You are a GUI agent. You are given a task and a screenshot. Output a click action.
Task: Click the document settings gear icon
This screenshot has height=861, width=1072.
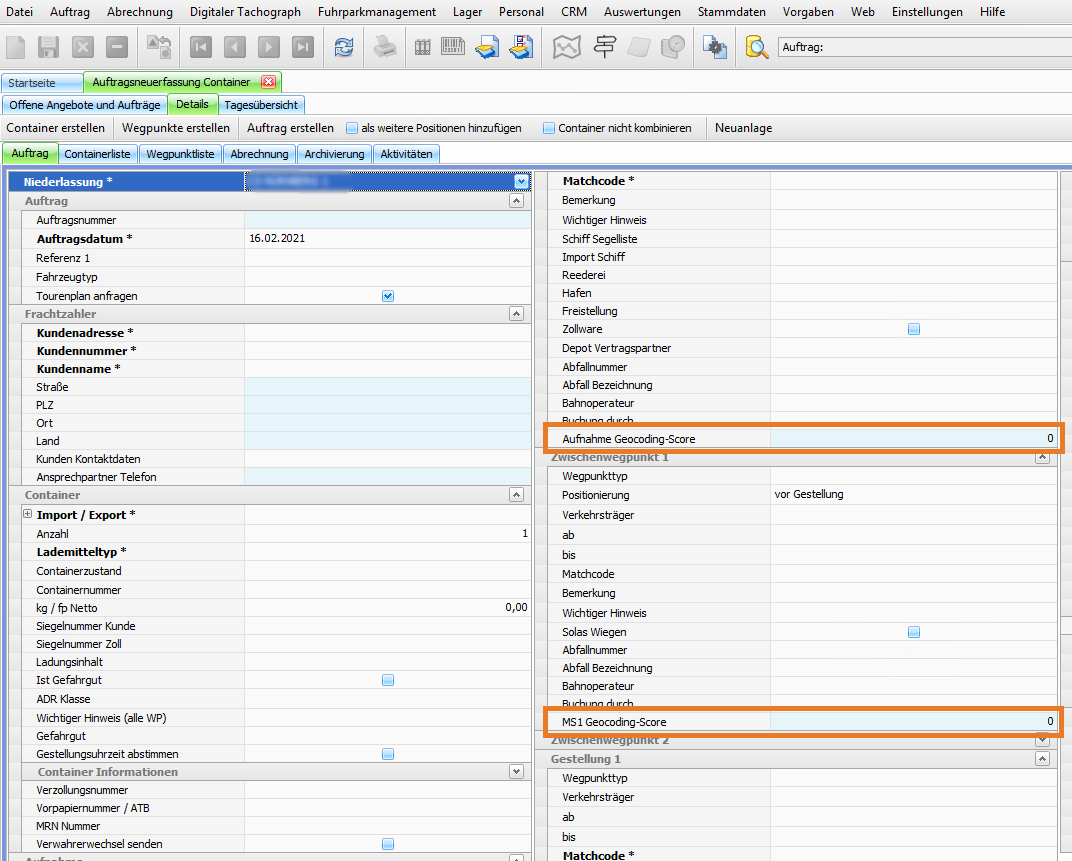[x=714, y=47]
